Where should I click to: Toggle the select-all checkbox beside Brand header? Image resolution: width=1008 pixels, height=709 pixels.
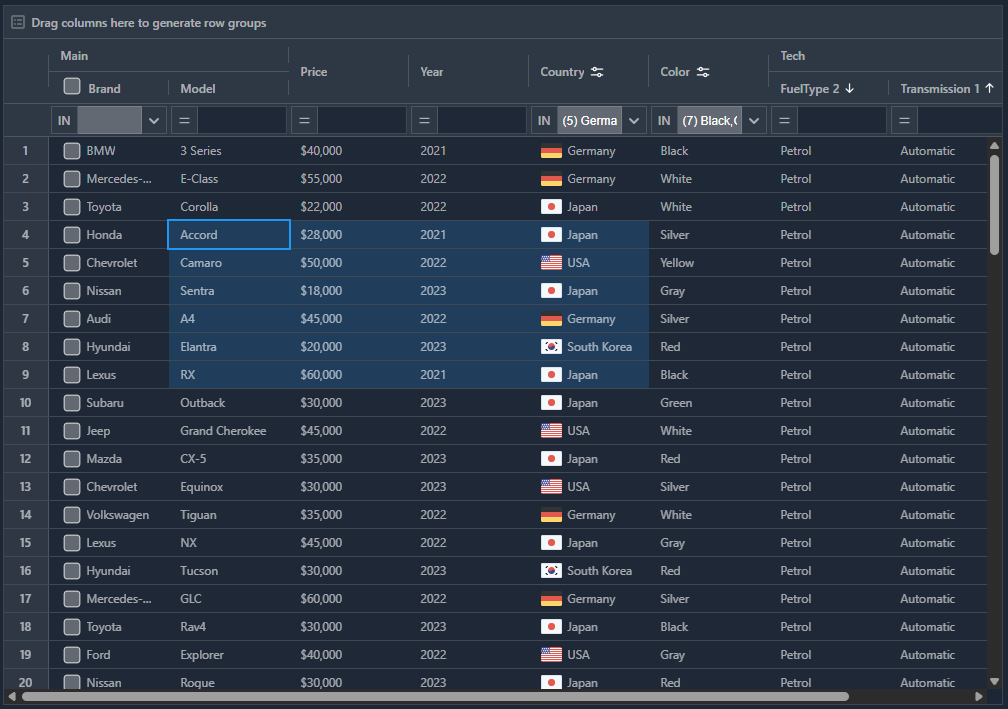tap(72, 86)
